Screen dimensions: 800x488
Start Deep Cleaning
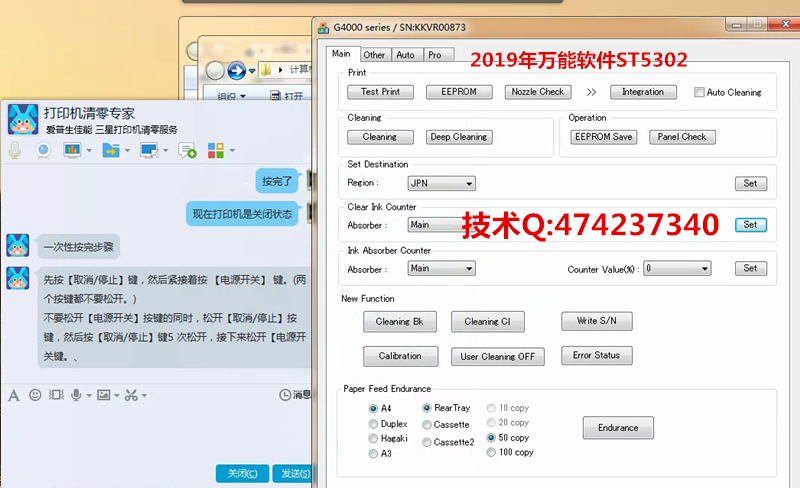pyautogui.click(x=459, y=137)
